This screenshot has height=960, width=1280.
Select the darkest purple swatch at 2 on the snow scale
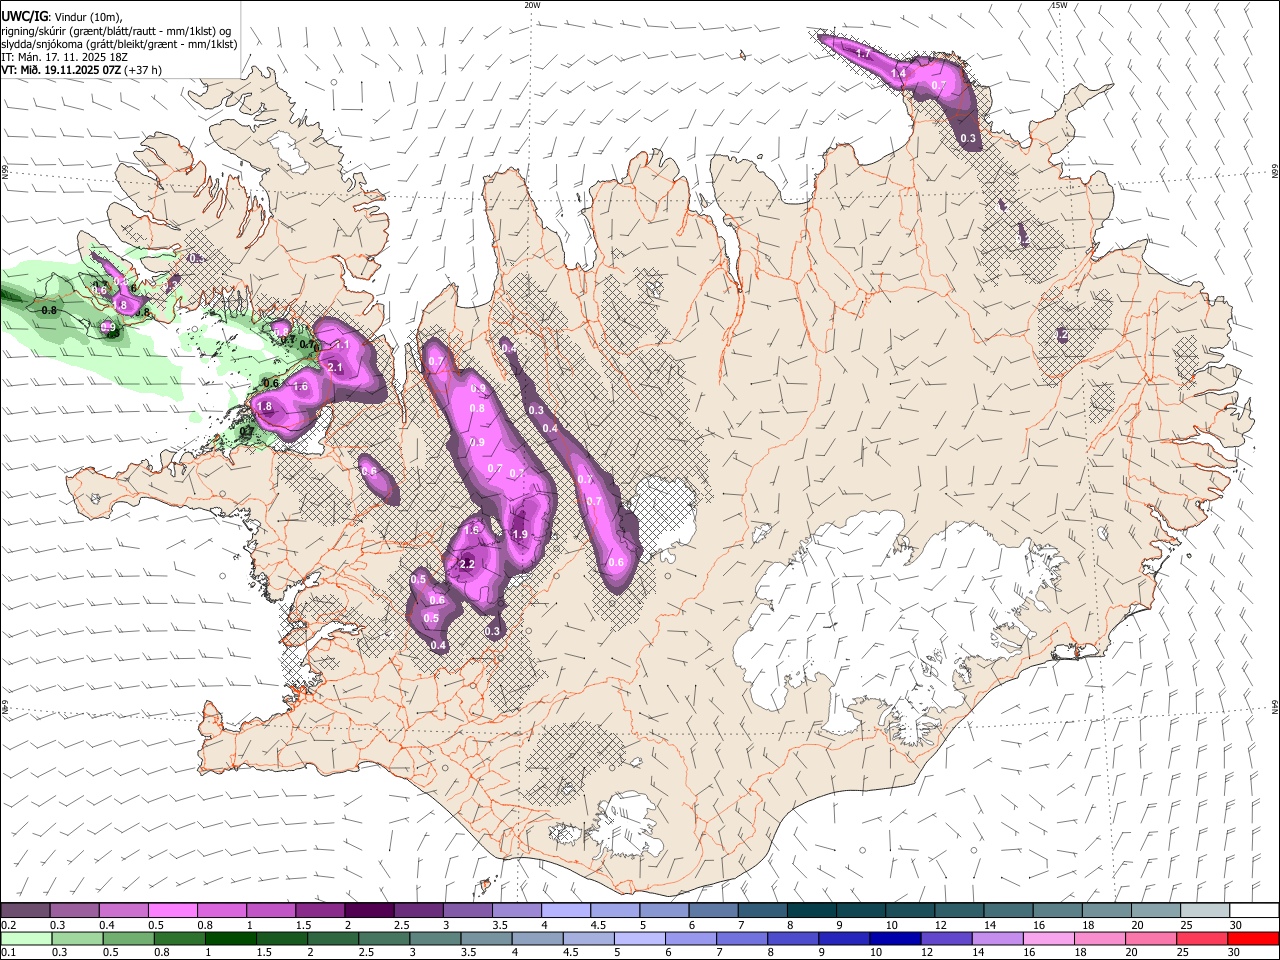tap(368, 911)
